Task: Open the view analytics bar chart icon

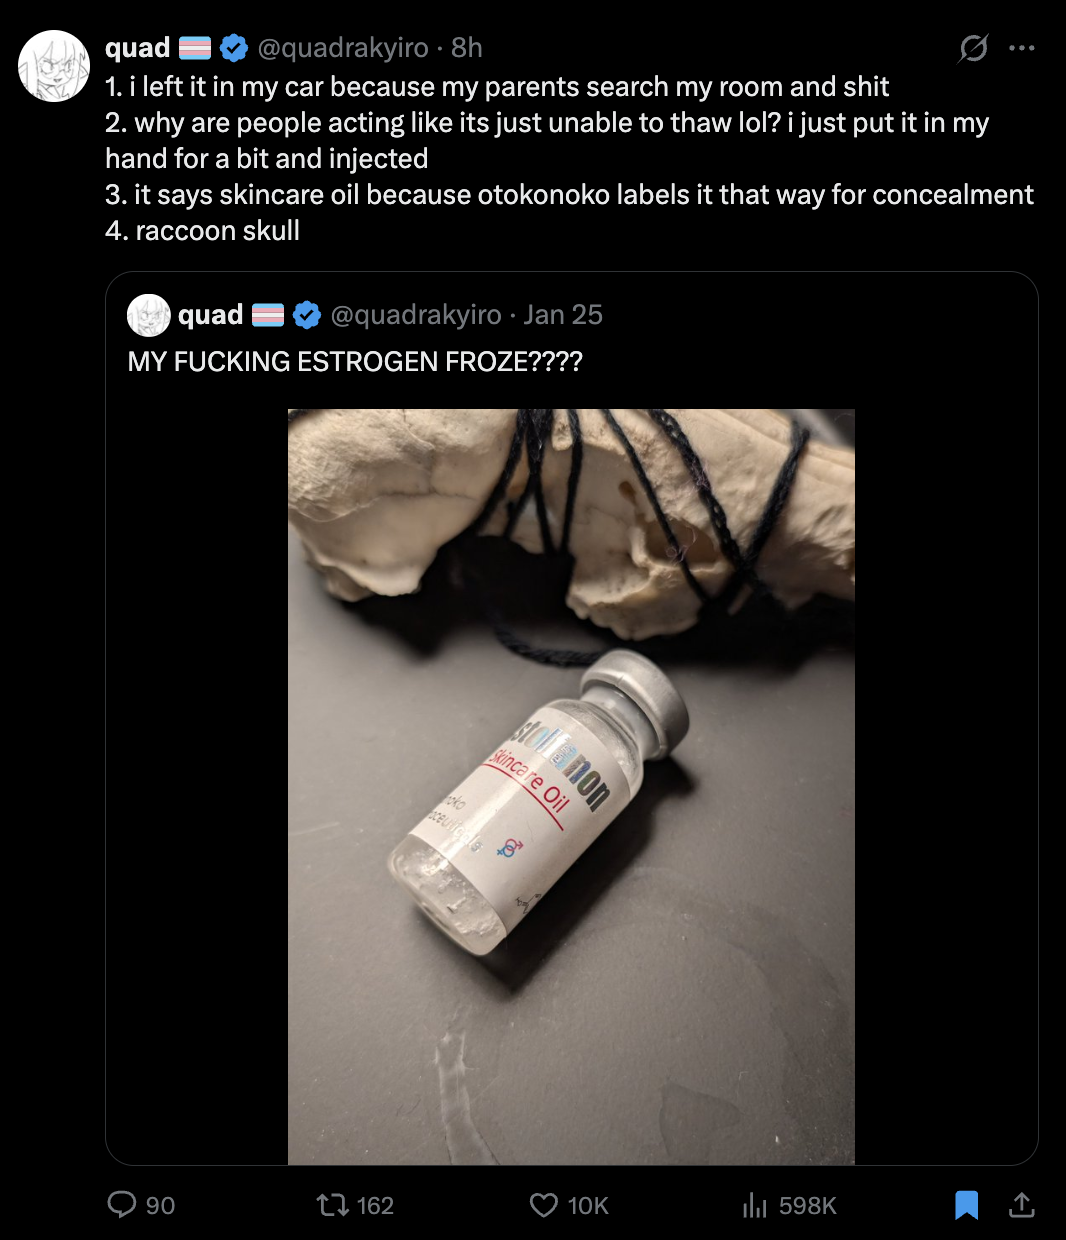Action: coord(754,1206)
